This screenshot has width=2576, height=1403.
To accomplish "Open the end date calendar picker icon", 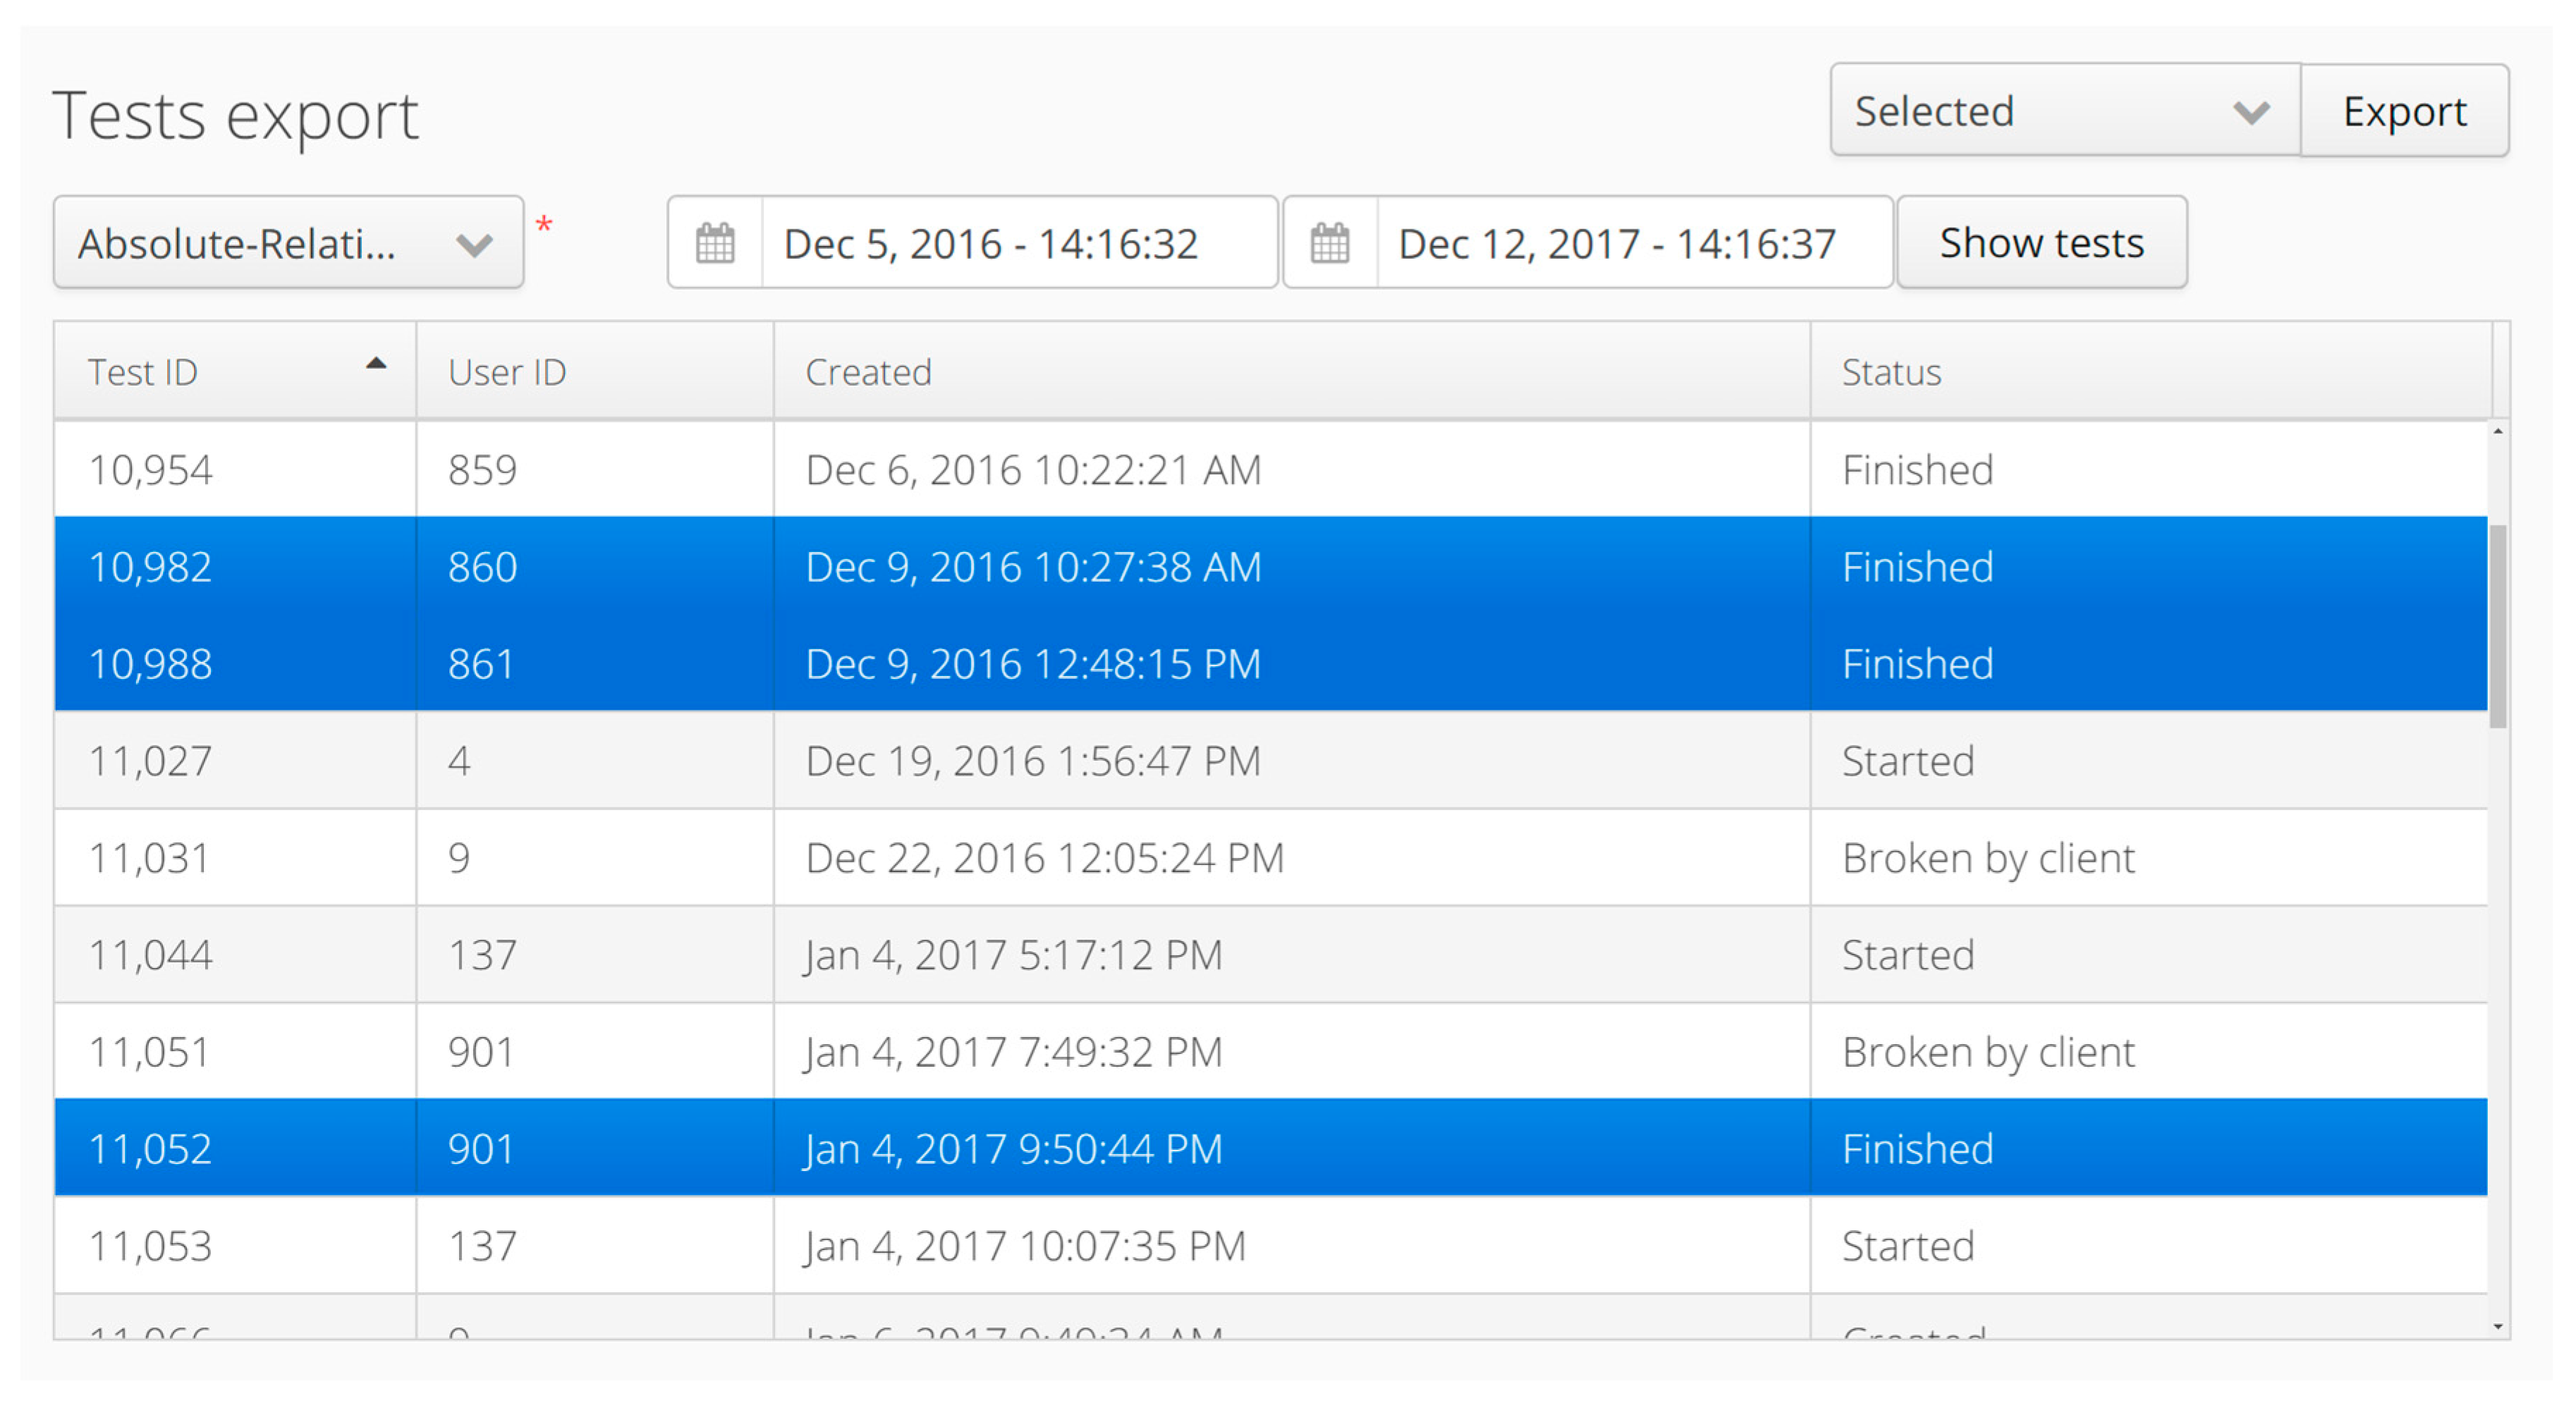I will 1330,243.
